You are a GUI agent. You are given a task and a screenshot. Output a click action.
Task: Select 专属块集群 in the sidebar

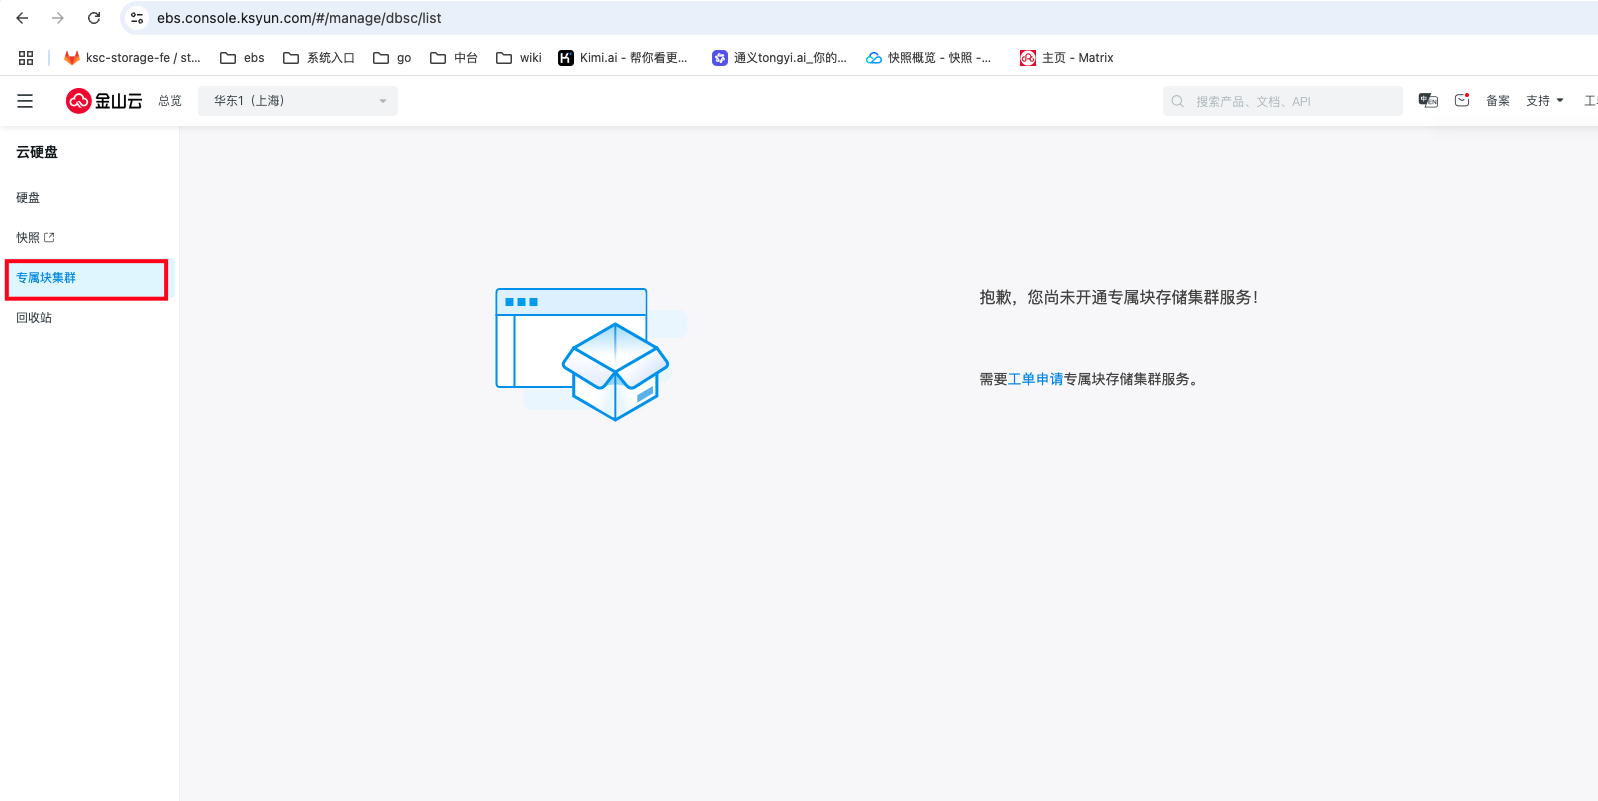click(x=87, y=278)
